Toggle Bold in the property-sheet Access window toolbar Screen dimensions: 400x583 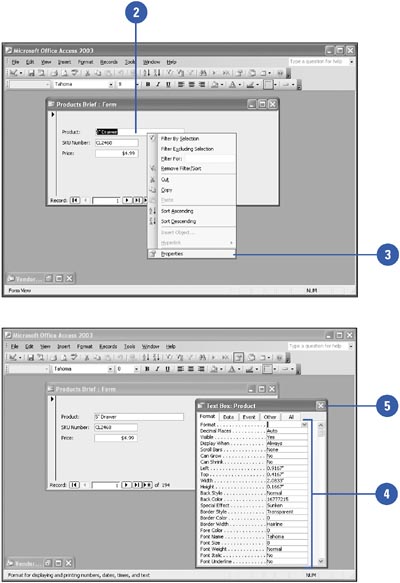click(x=147, y=369)
